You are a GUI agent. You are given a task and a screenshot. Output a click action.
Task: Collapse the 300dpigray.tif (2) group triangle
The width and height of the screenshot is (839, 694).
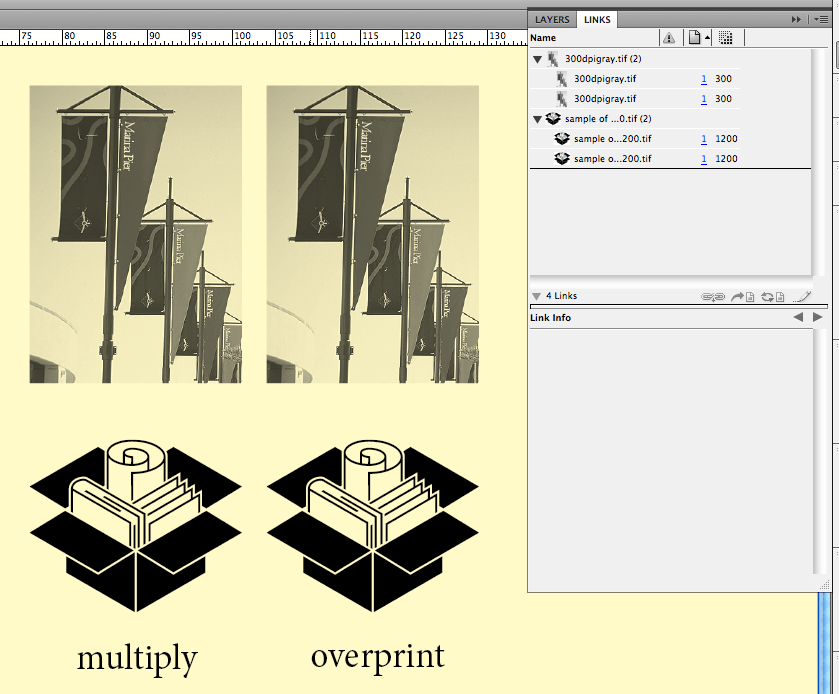pyautogui.click(x=538, y=59)
